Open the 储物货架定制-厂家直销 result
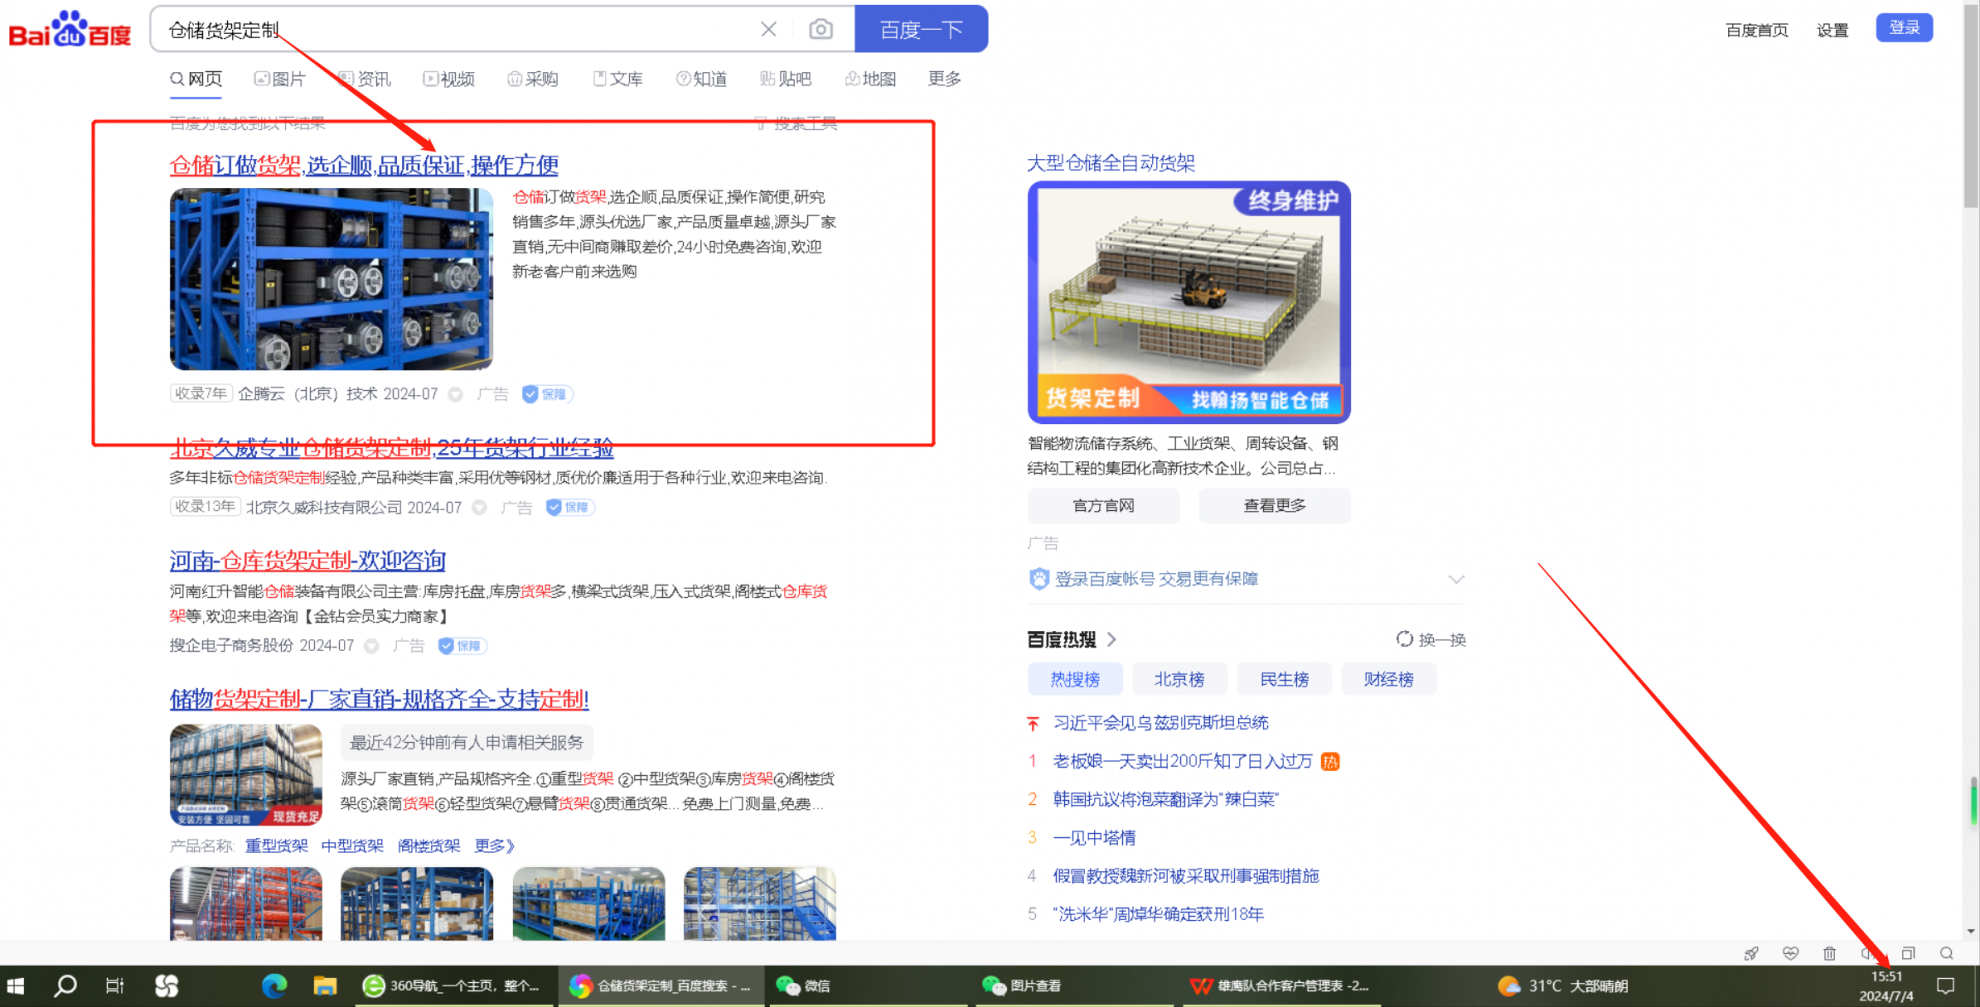 point(379,699)
